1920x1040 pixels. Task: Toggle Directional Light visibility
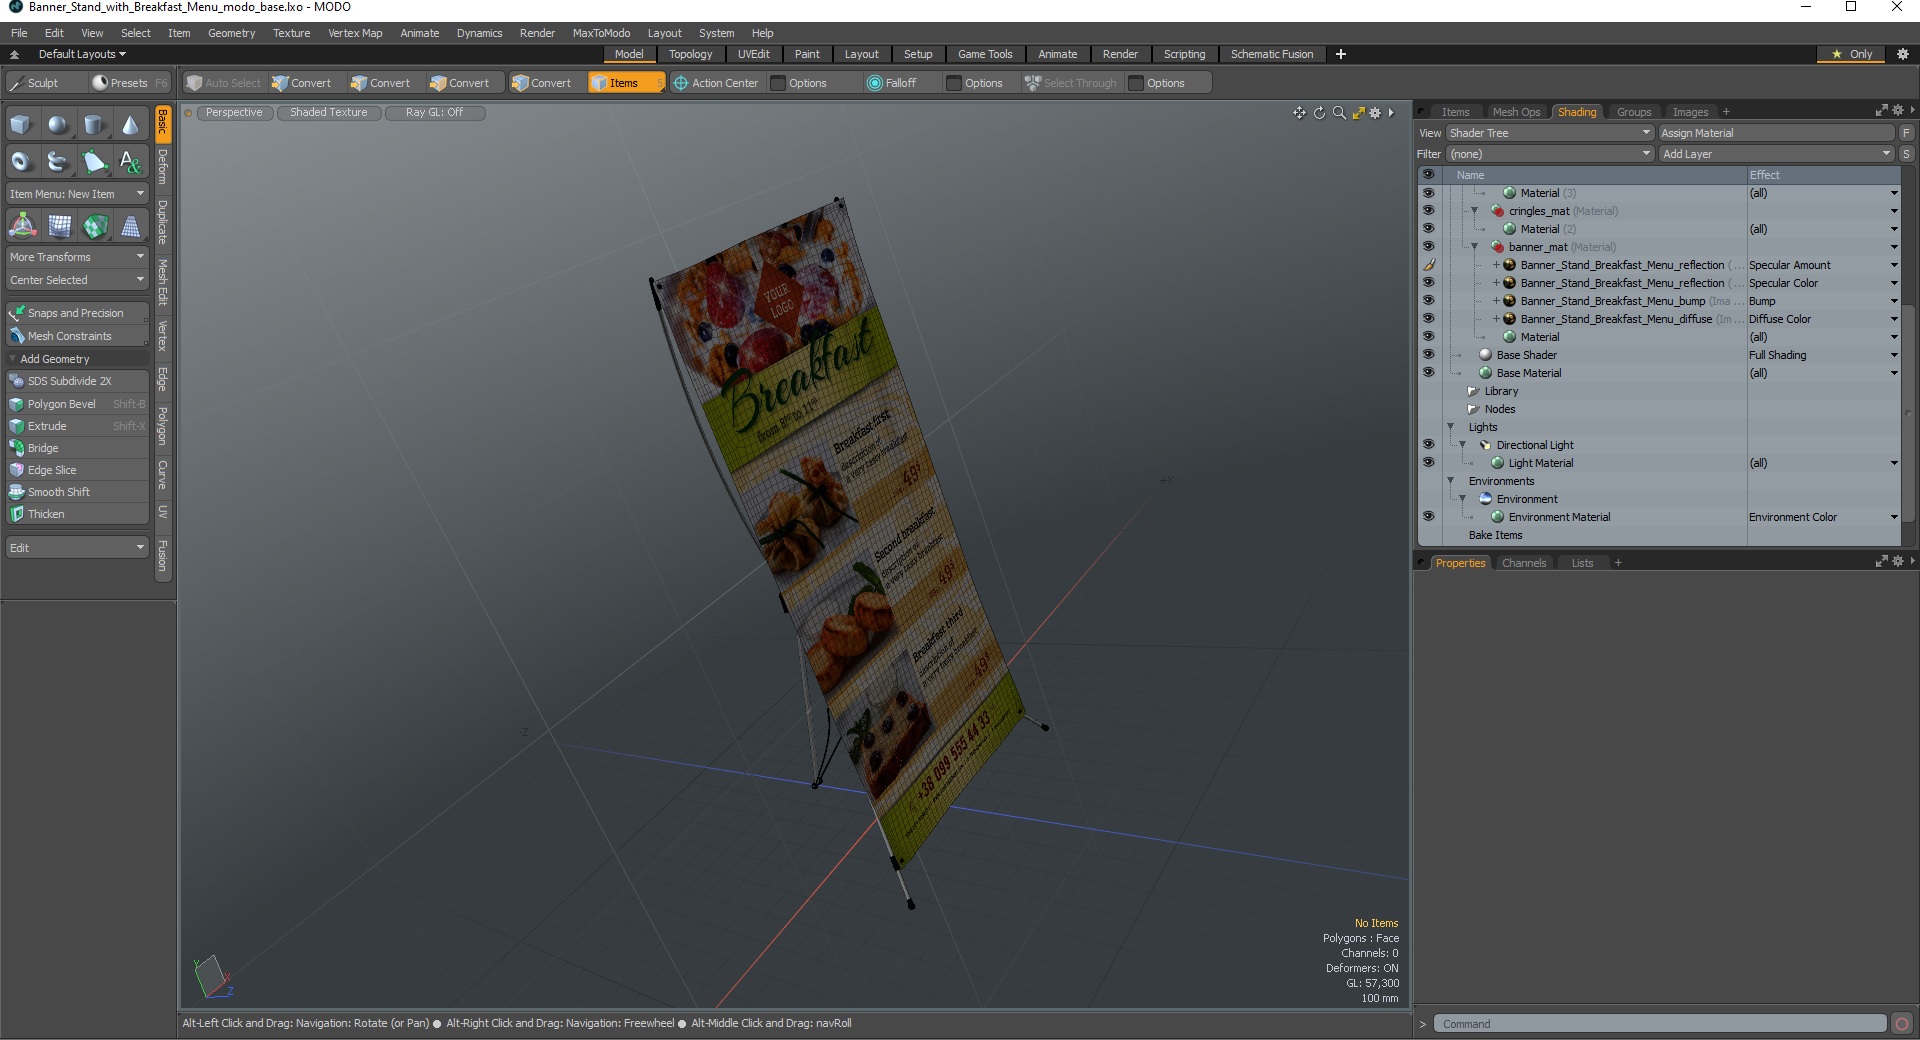pyautogui.click(x=1428, y=445)
